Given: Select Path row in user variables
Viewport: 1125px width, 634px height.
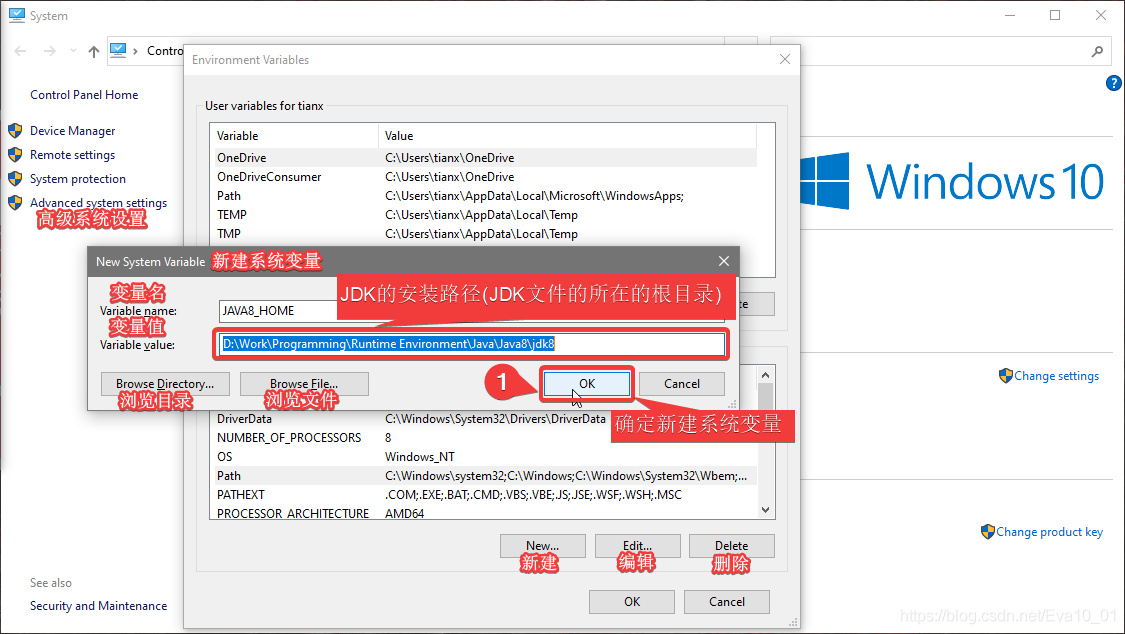Looking at the screenshot, I should [484, 195].
